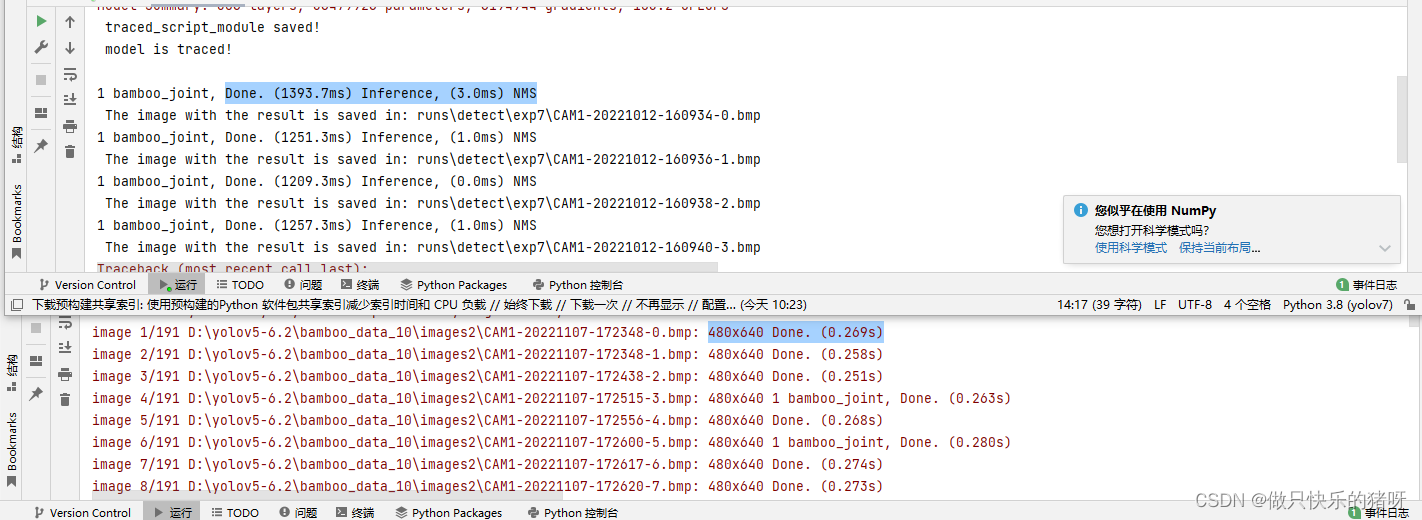This screenshot has height=520, width=1422.
Task: Click caret position 14:17 status widget
Action: (1099, 305)
